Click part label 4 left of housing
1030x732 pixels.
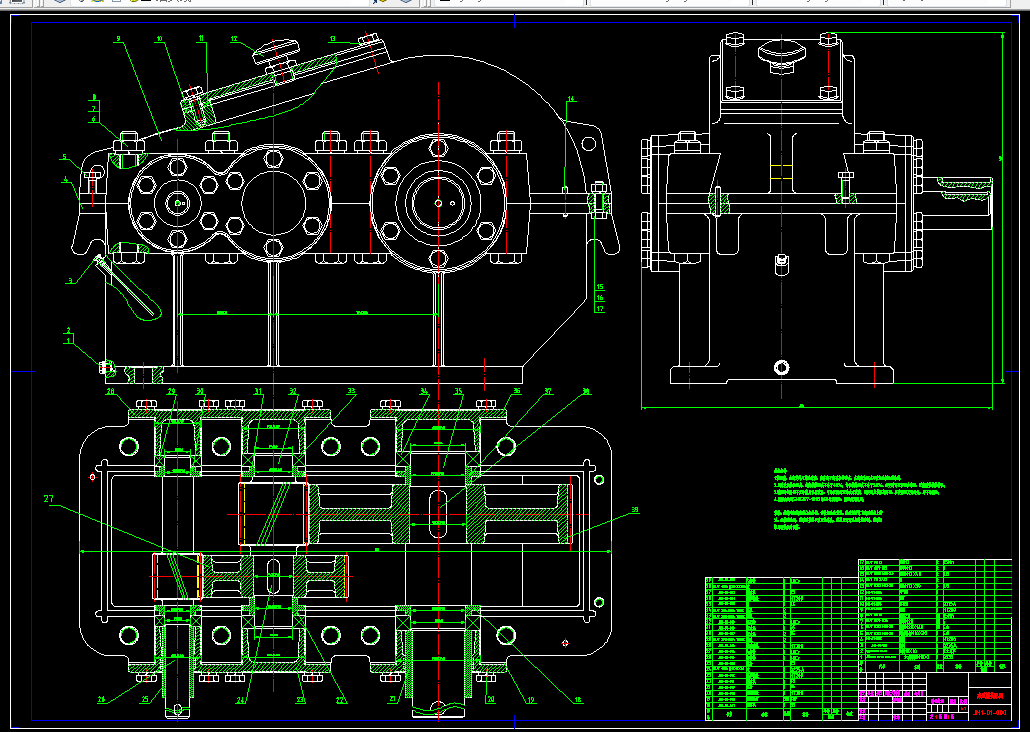pos(66,178)
